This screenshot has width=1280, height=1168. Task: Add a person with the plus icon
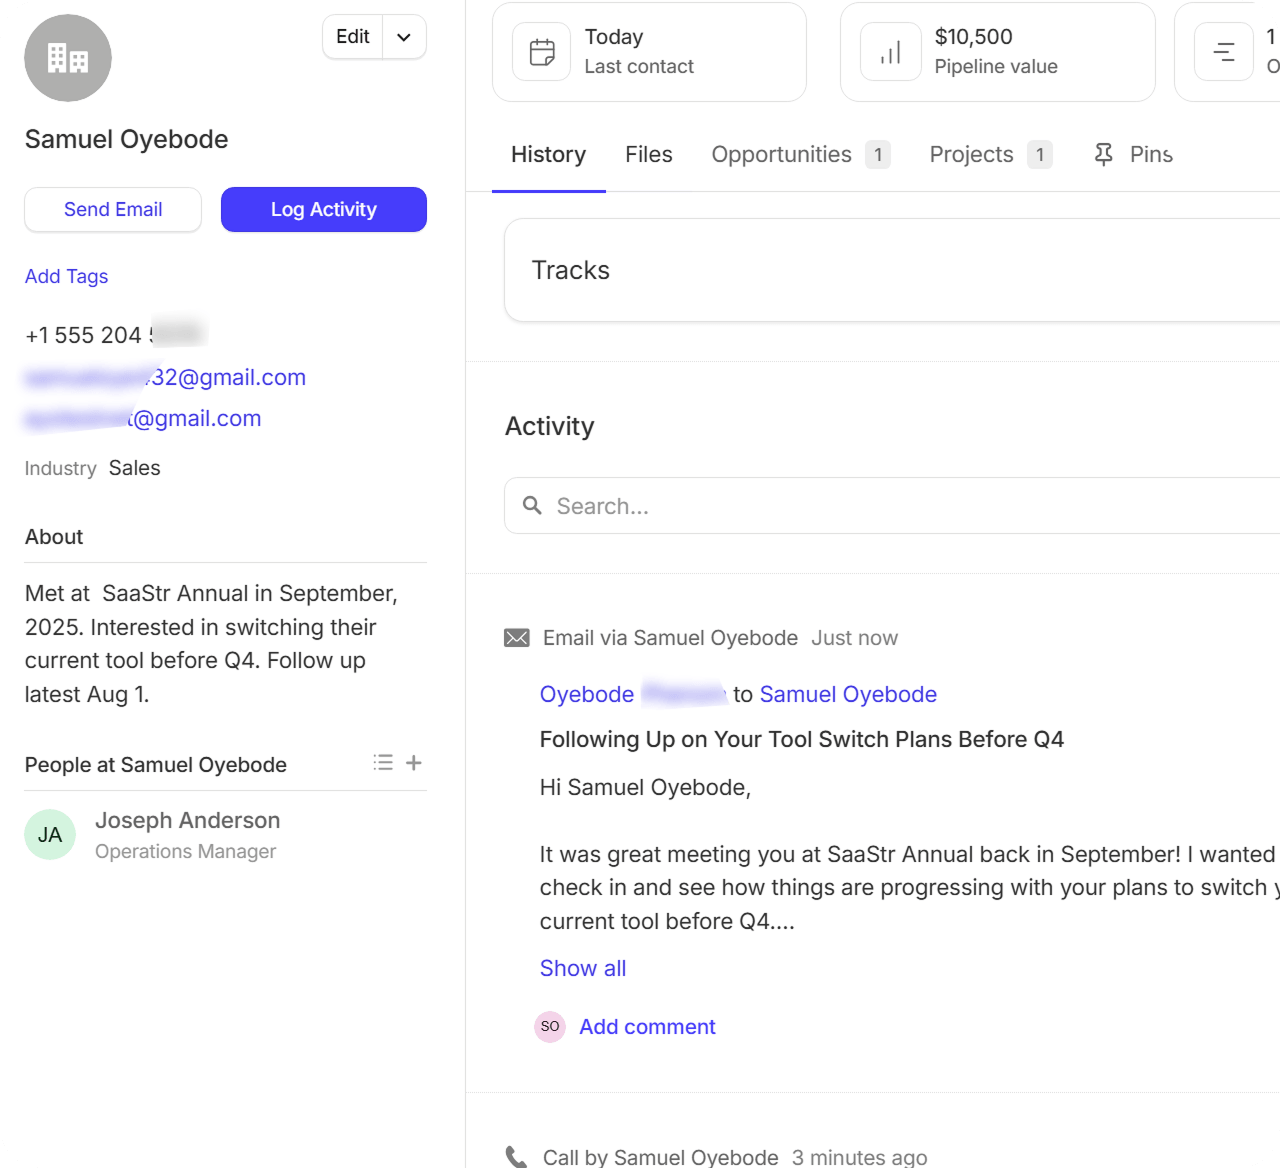[x=414, y=763]
